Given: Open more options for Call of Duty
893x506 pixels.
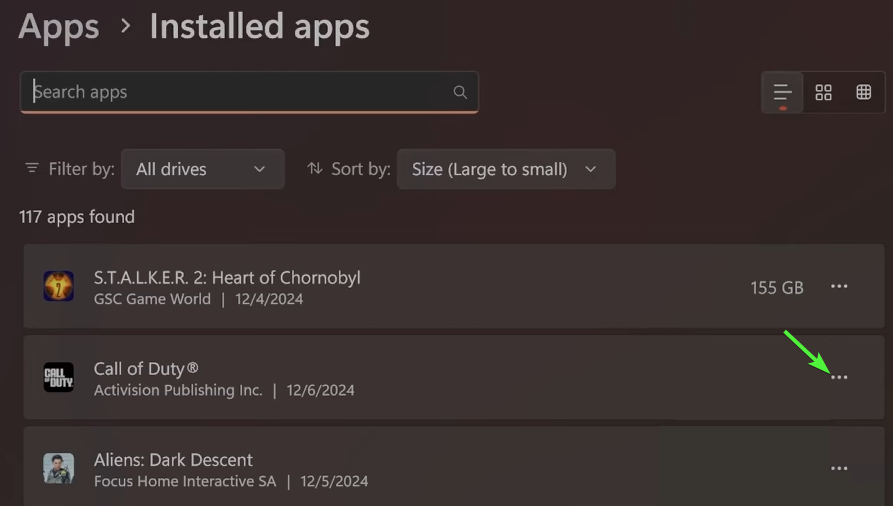Looking at the screenshot, I should 839,377.
